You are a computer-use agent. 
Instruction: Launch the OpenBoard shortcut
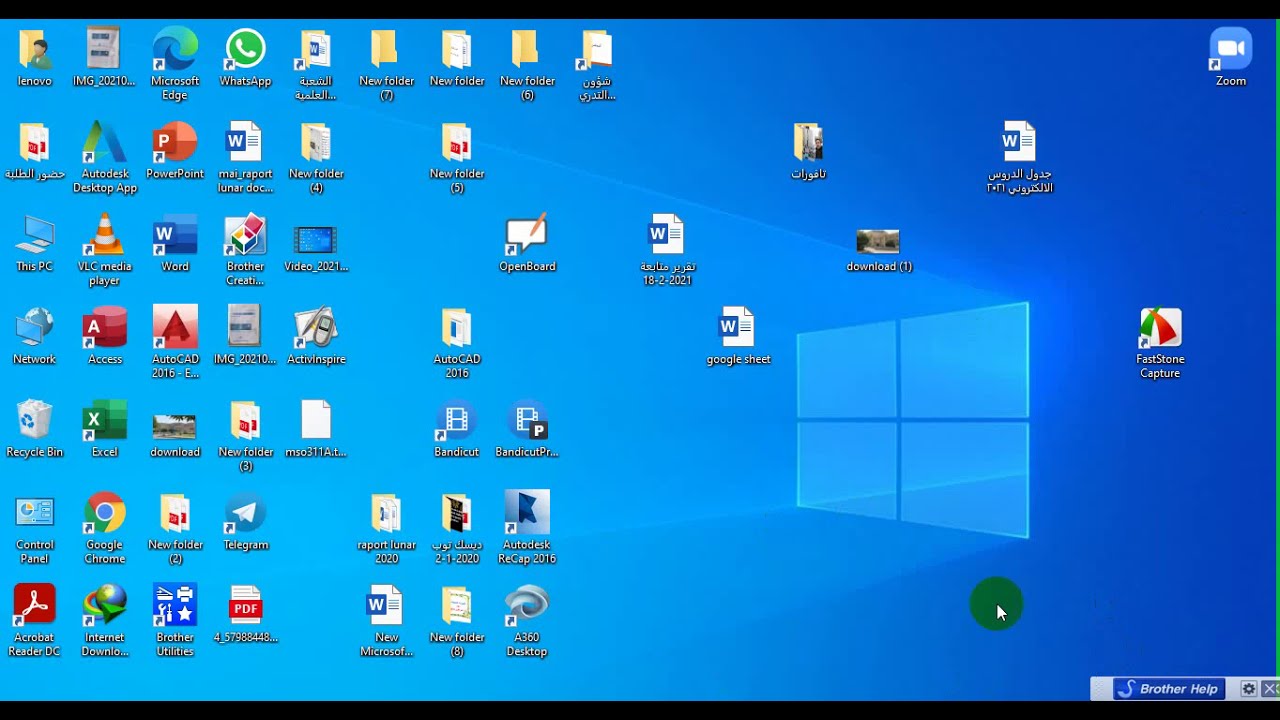[x=527, y=243]
